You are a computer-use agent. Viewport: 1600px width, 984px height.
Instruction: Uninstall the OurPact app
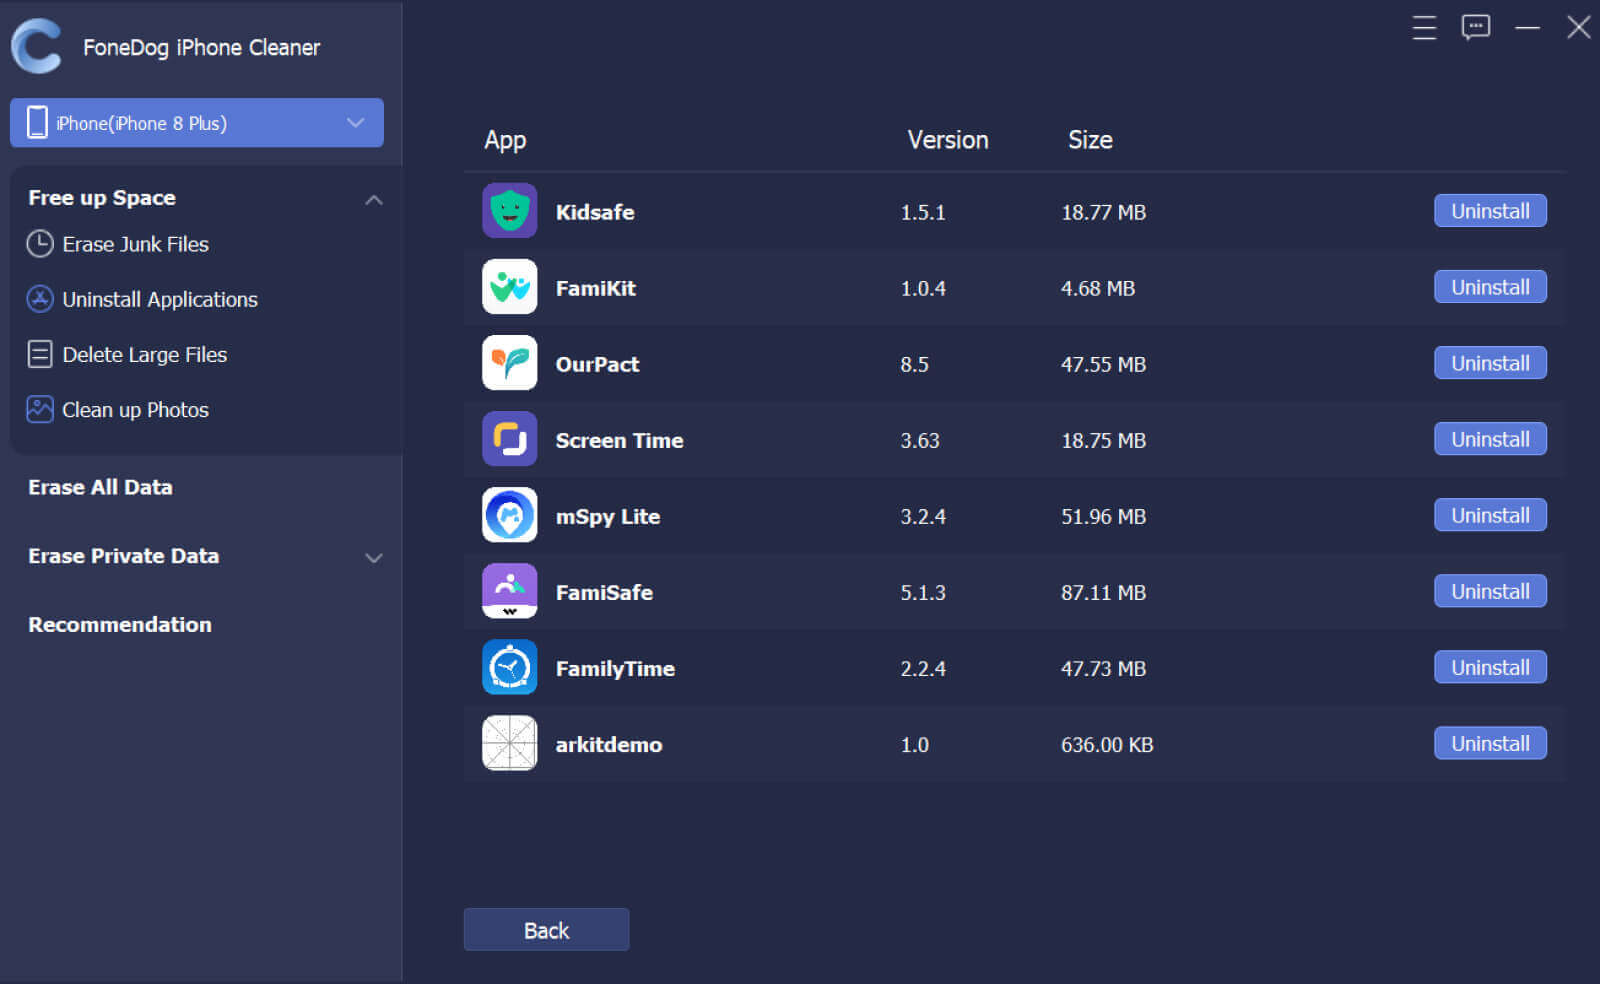point(1490,363)
